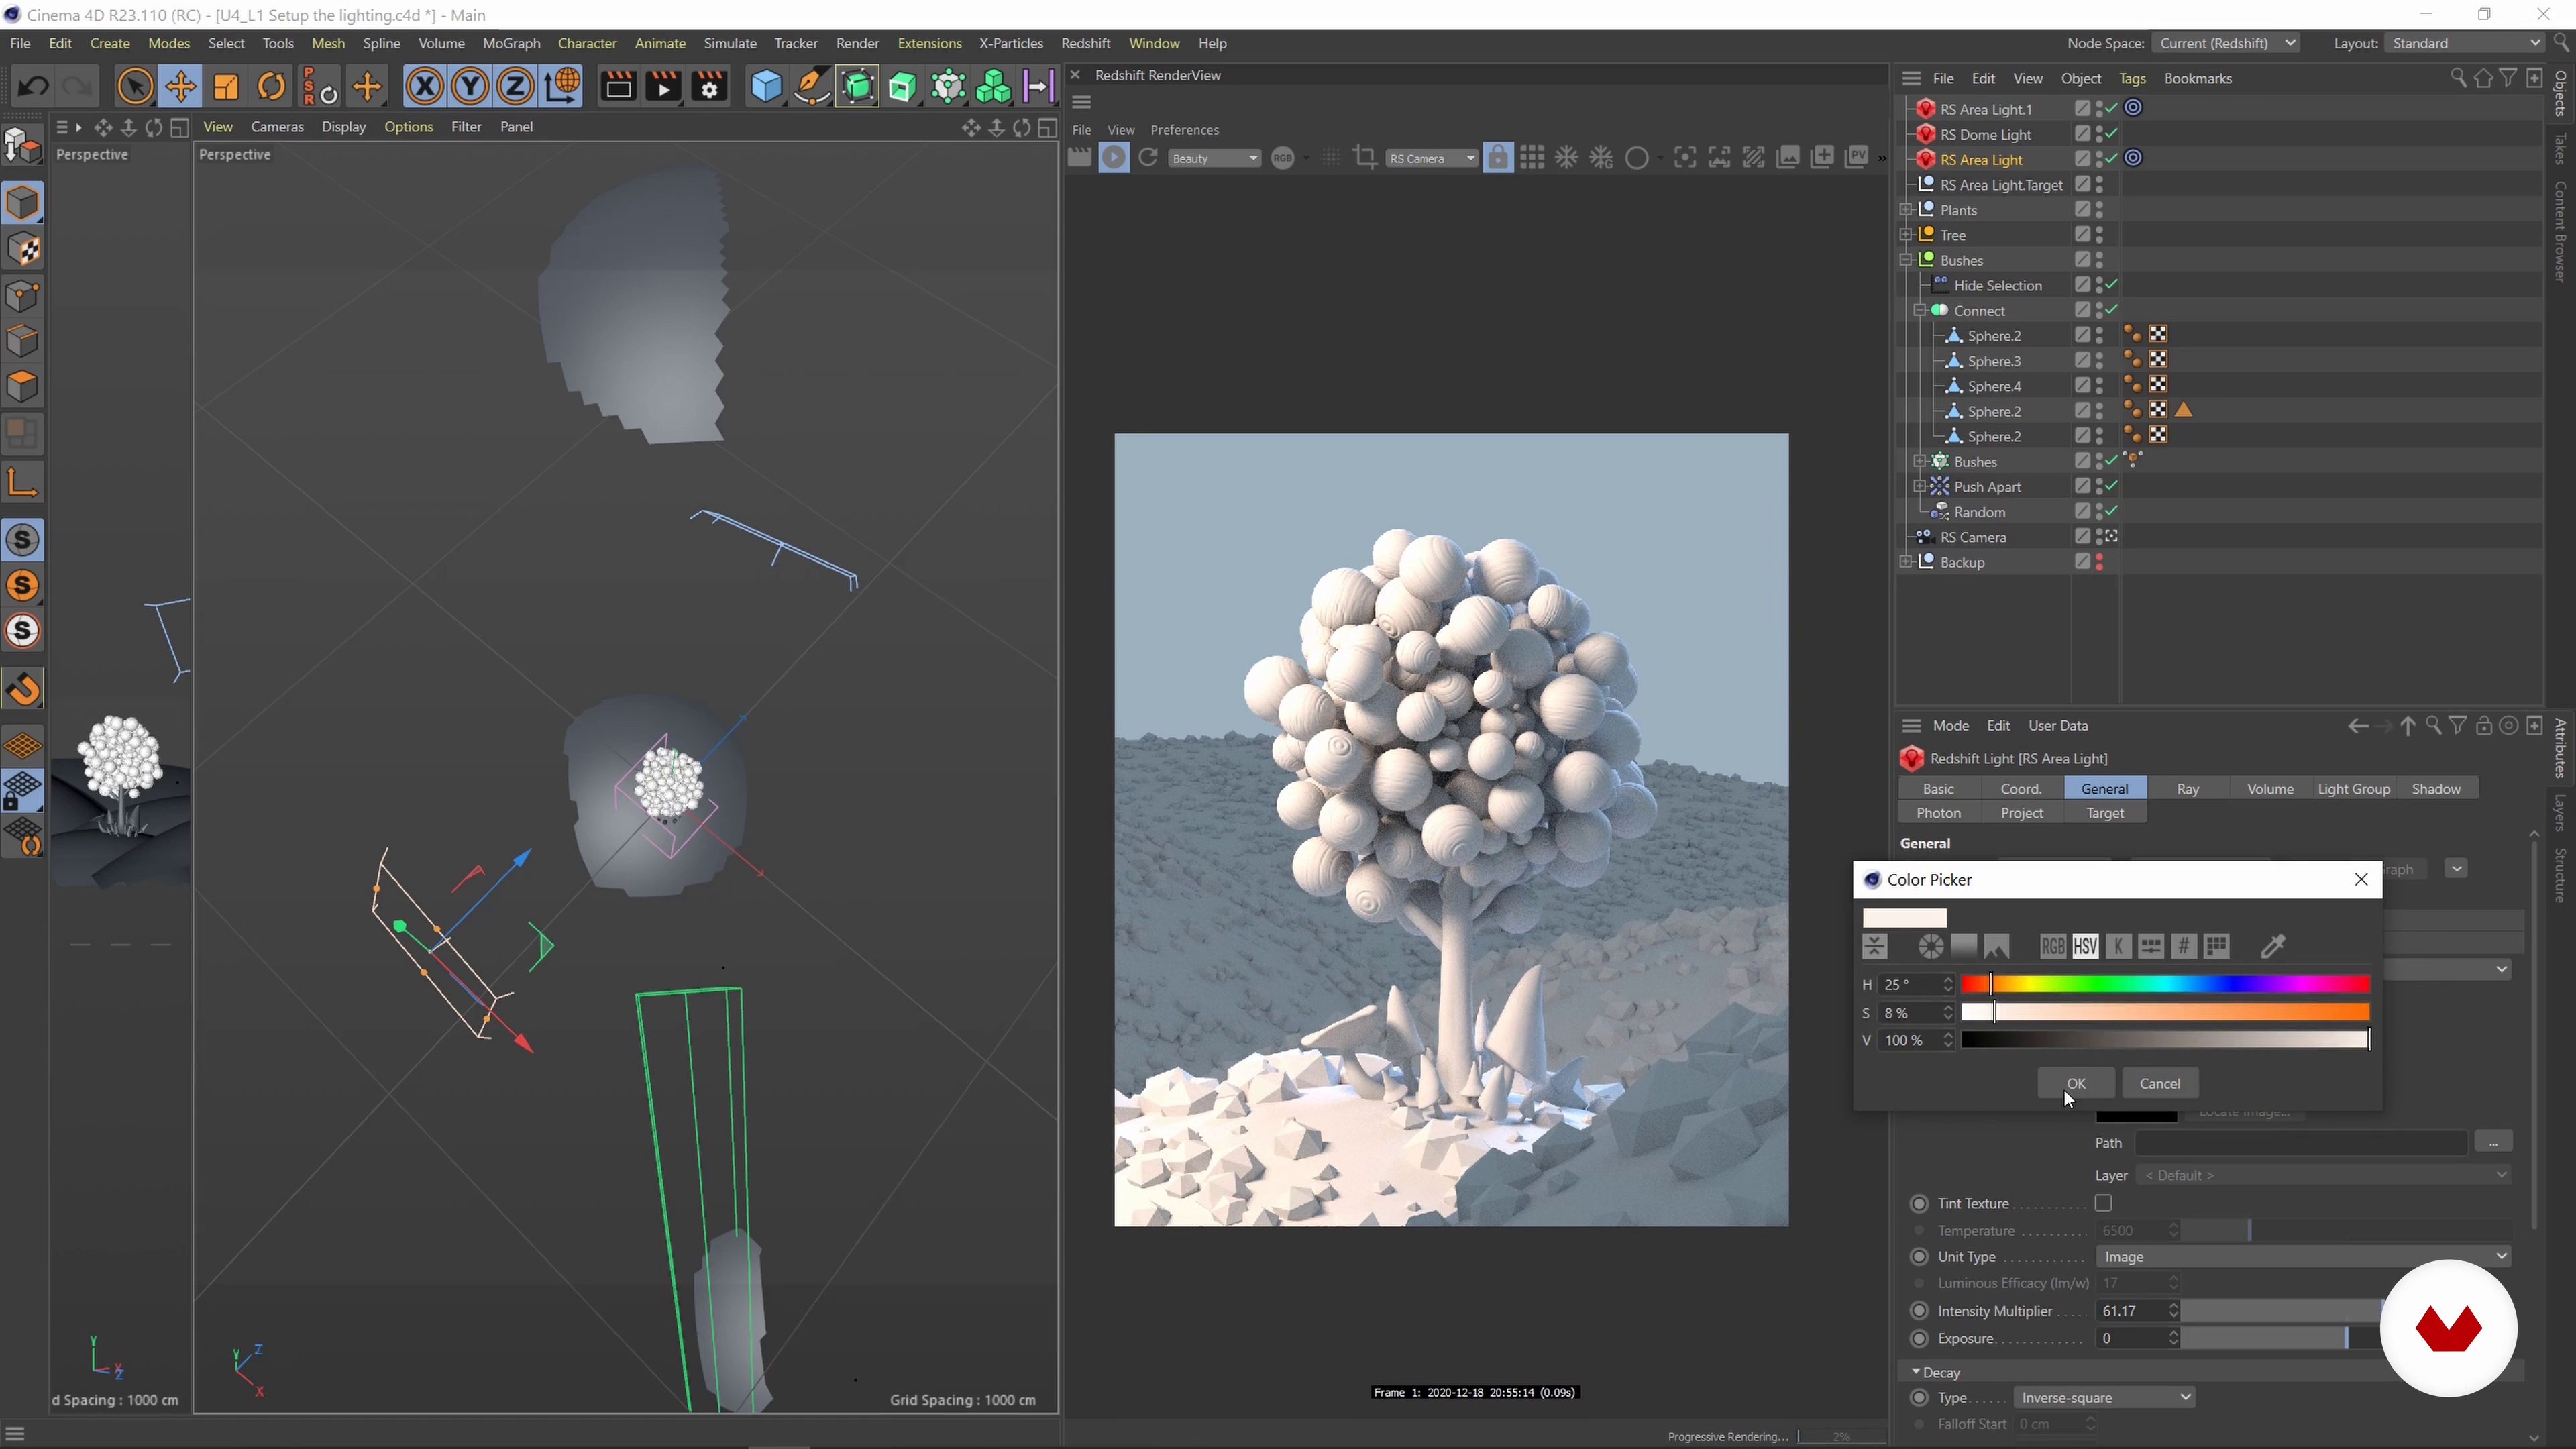The height and width of the screenshot is (1449, 2576).
Task: Open Preferences in Redshift RenderView
Action: (x=1184, y=130)
